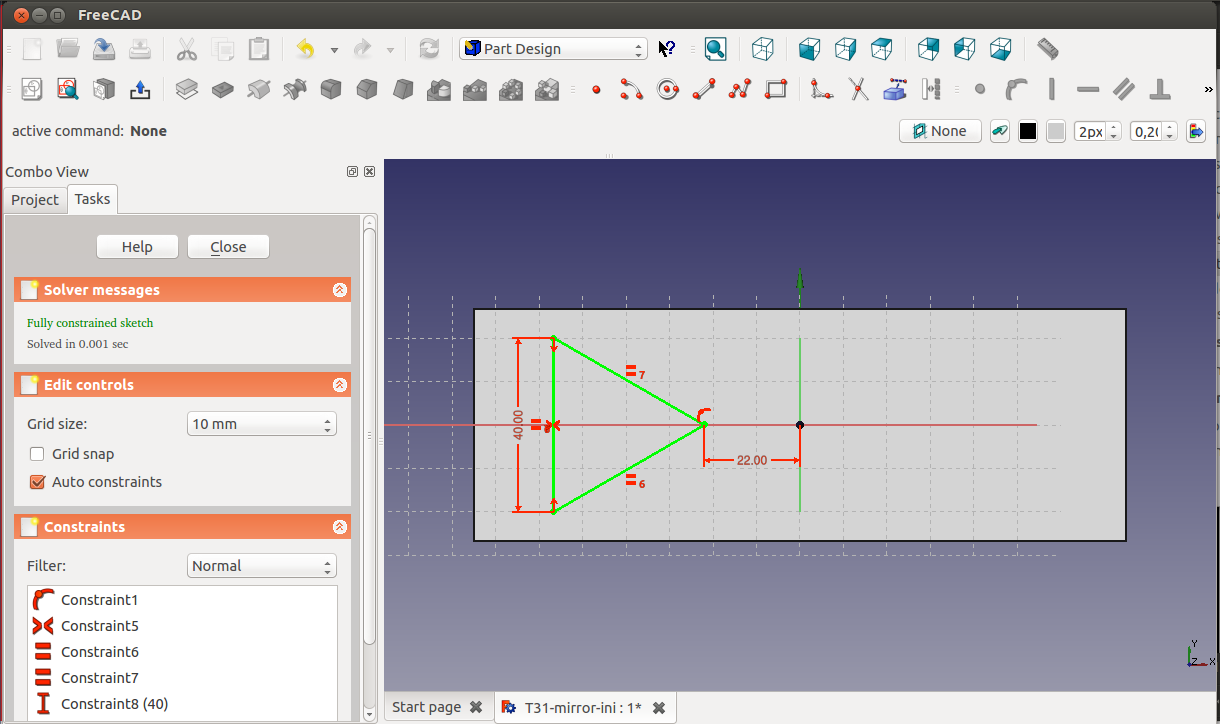Viewport: 1220px width, 724px height.
Task: Click the What's This help cursor icon
Action: coord(667,48)
